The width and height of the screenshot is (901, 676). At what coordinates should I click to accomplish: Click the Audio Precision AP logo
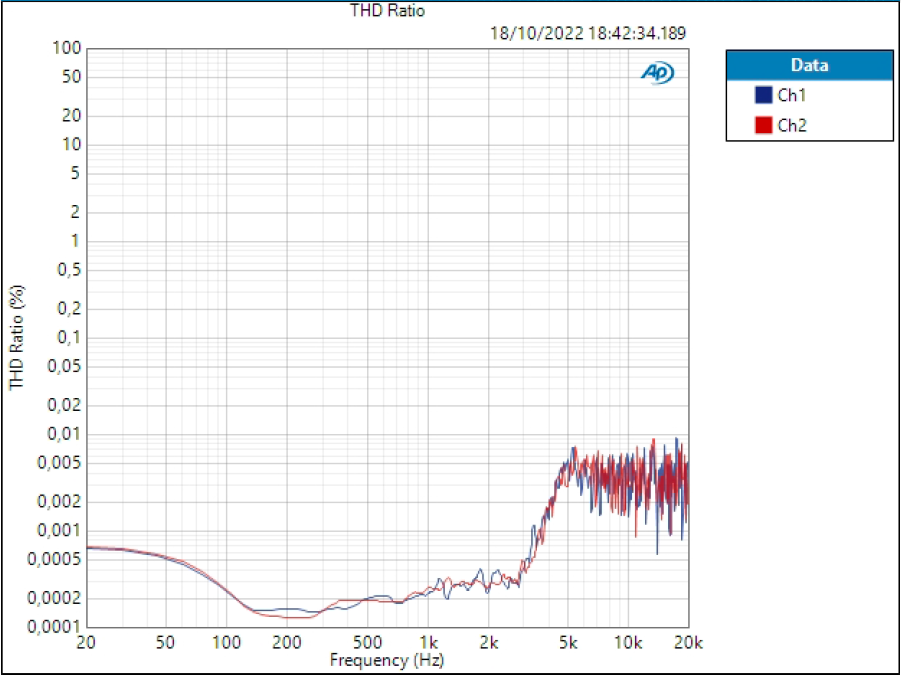tap(657, 72)
